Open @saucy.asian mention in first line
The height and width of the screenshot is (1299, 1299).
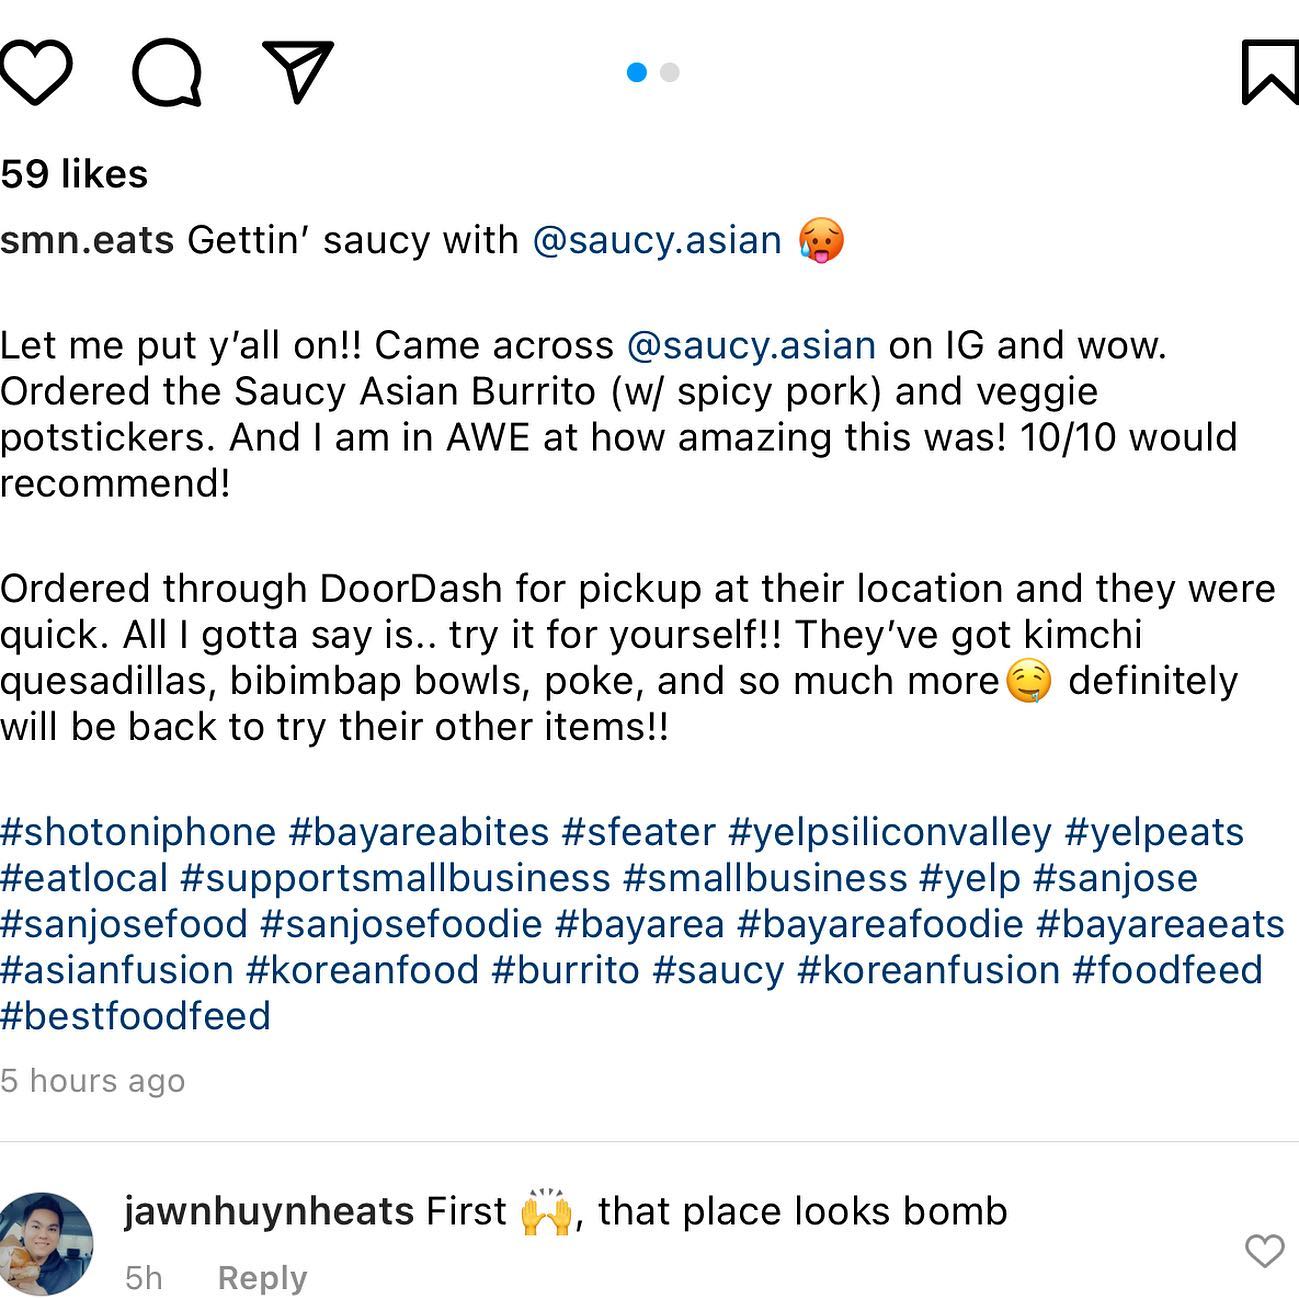[x=657, y=240]
